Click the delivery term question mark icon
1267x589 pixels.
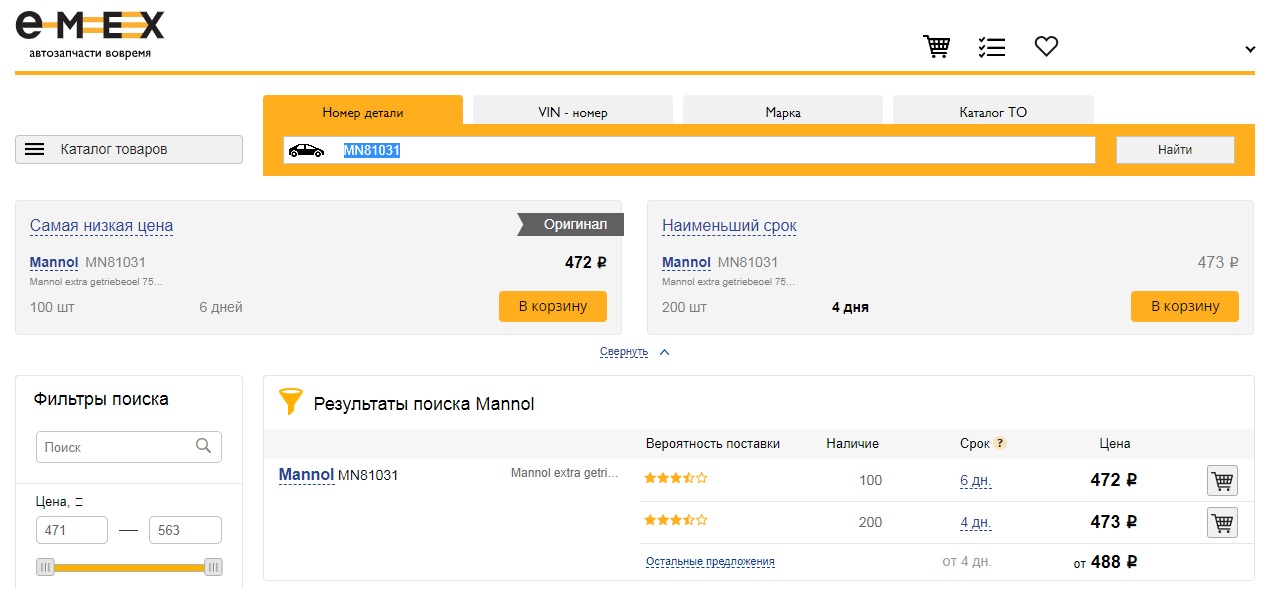click(1000, 443)
